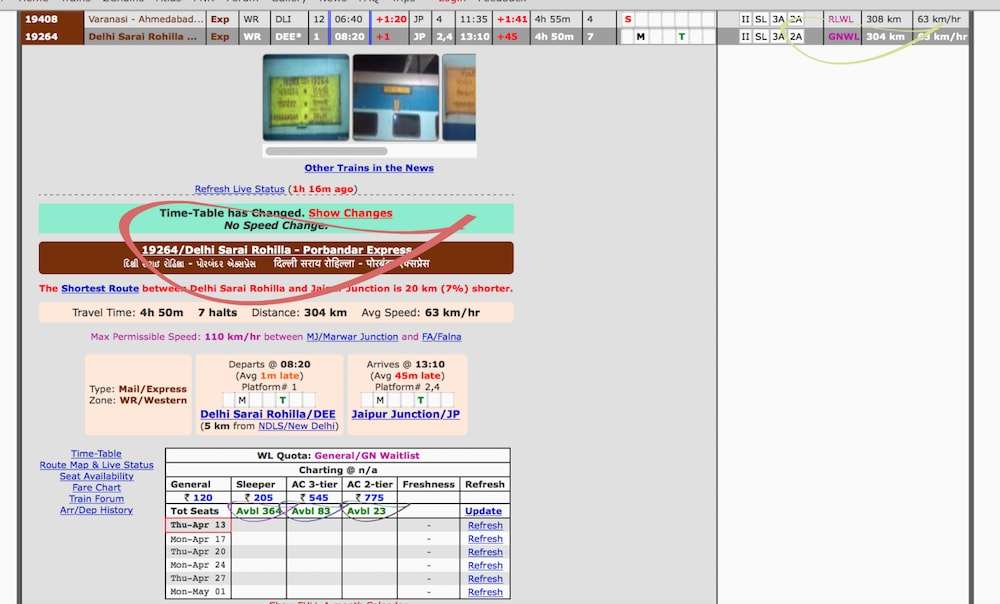The width and height of the screenshot is (1000, 604).
Task: Open the Fare Chart link
Action: click(x=96, y=487)
